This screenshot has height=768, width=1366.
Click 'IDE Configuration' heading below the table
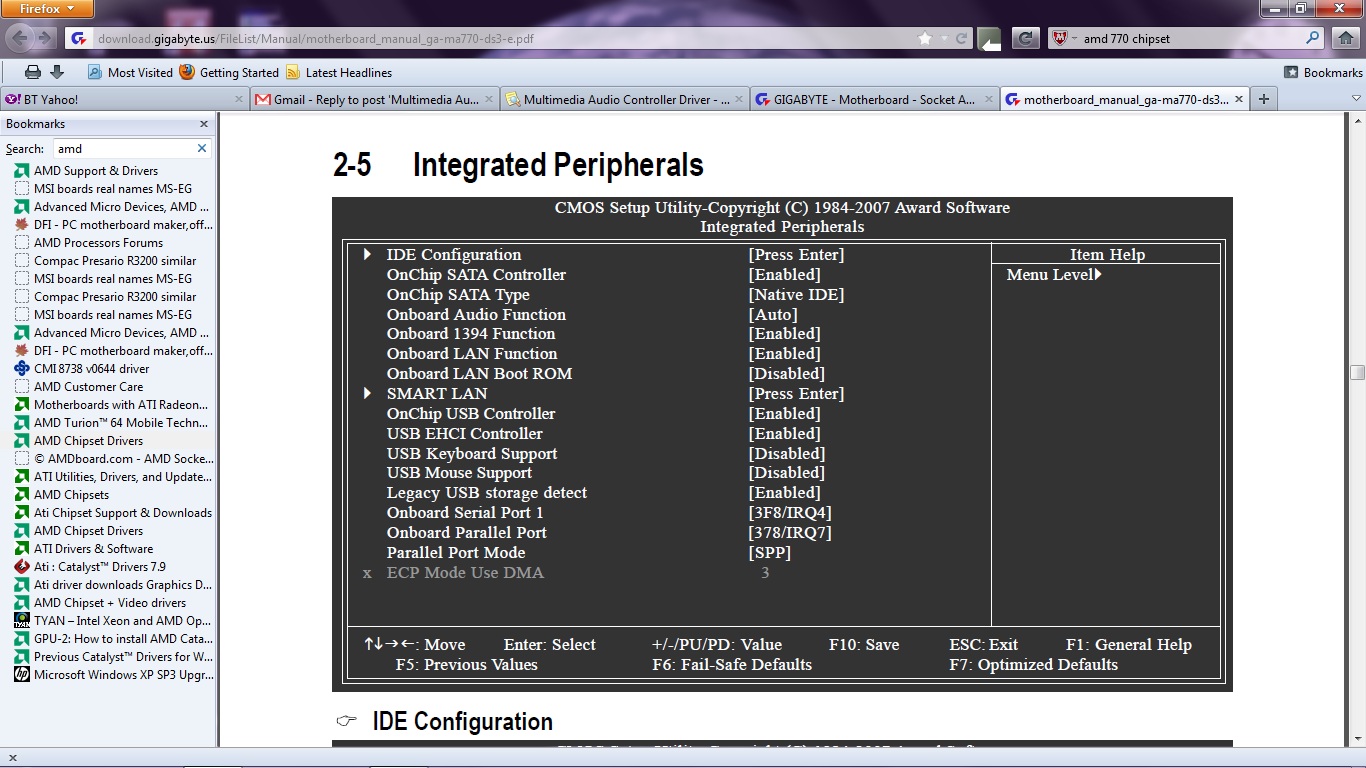[x=462, y=722]
